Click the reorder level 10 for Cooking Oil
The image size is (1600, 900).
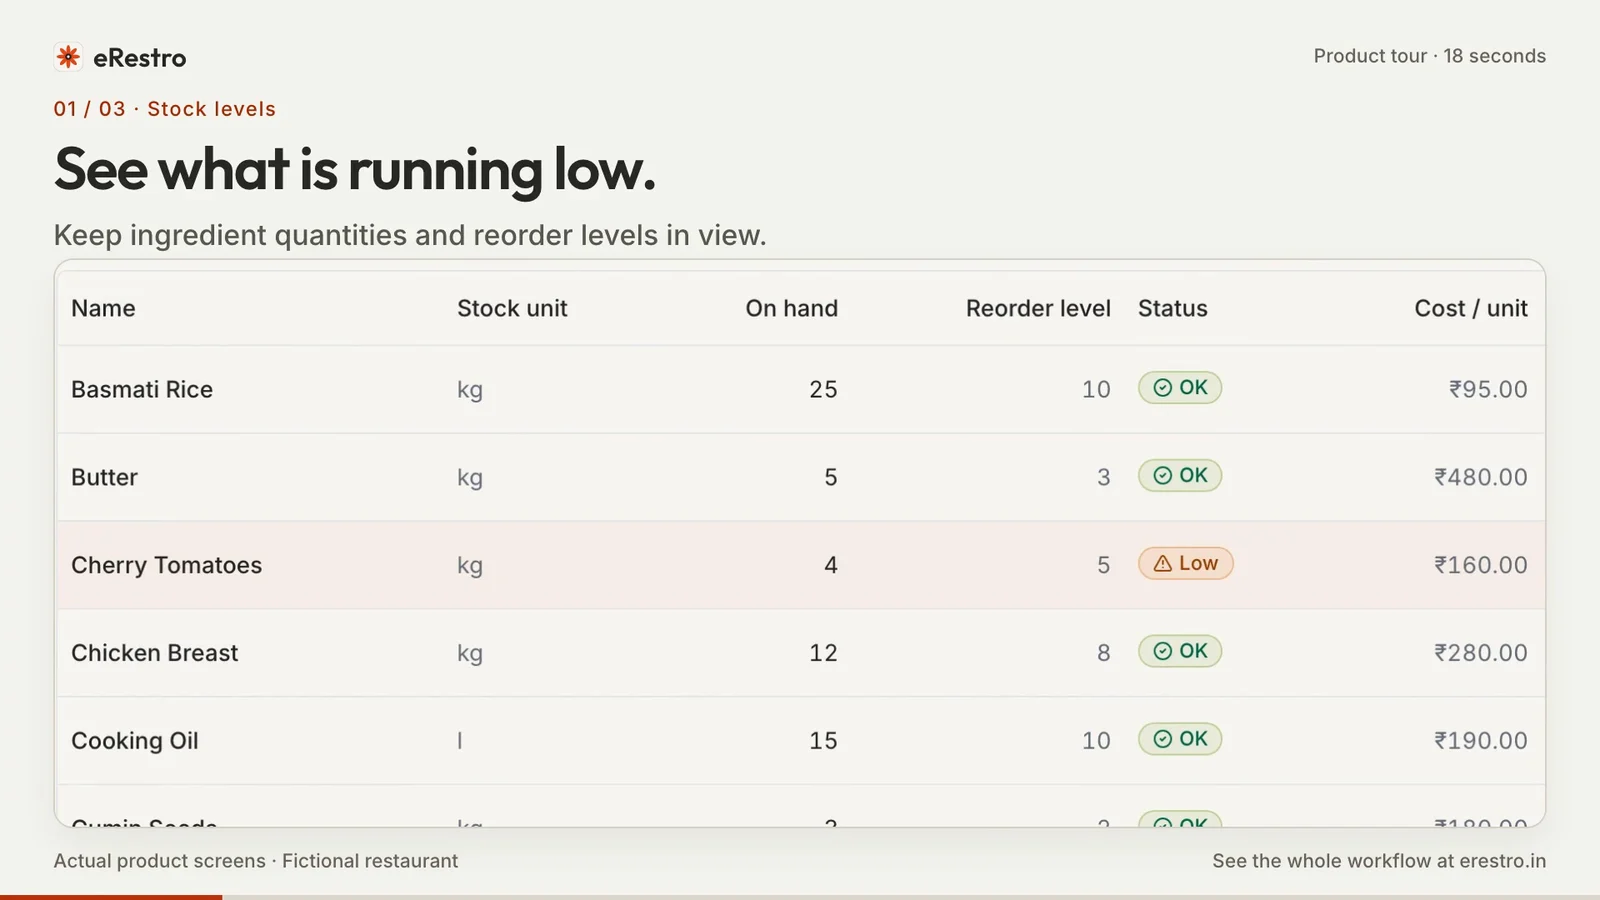pyautogui.click(x=1096, y=742)
